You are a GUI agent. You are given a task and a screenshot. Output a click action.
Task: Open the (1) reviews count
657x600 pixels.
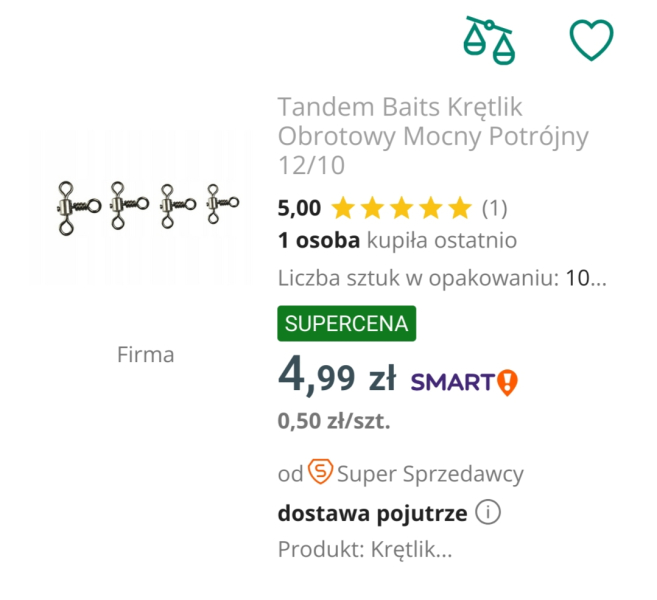pyautogui.click(x=494, y=209)
